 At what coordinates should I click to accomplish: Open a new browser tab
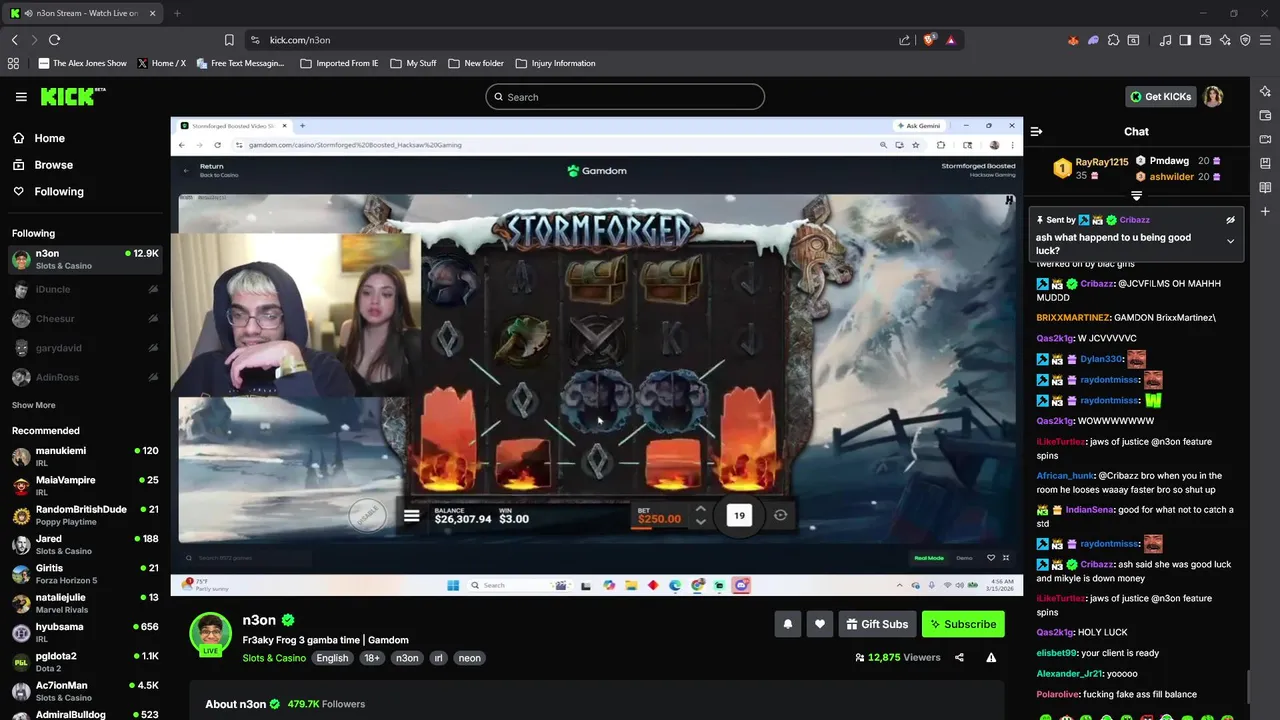(177, 13)
